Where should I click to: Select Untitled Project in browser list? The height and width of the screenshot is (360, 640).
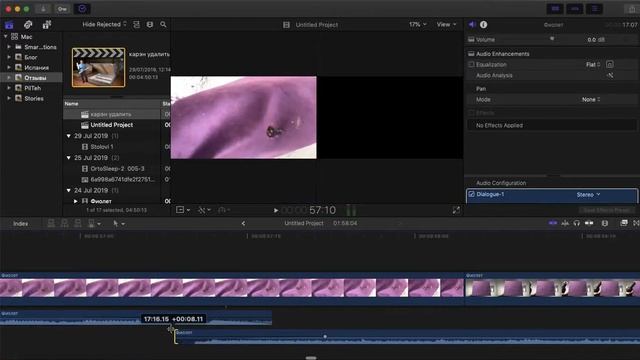pyautogui.click(x=111, y=125)
